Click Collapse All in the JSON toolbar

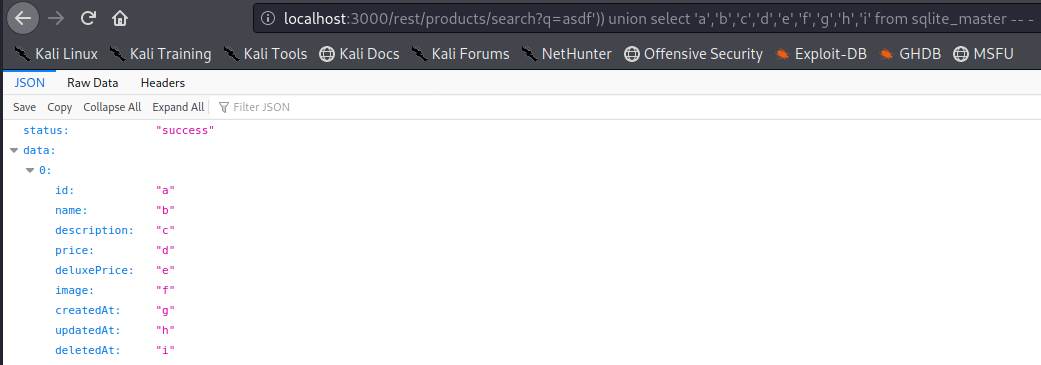point(112,107)
